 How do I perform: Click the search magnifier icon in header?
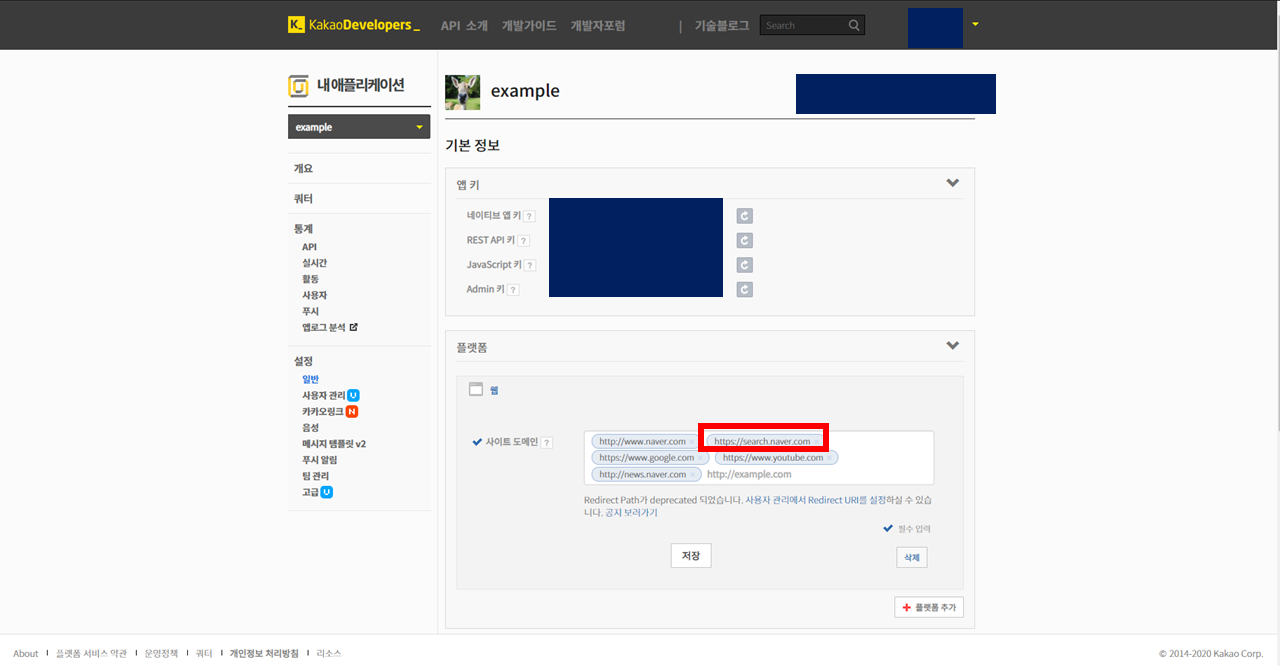pyautogui.click(x=853, y=25)
